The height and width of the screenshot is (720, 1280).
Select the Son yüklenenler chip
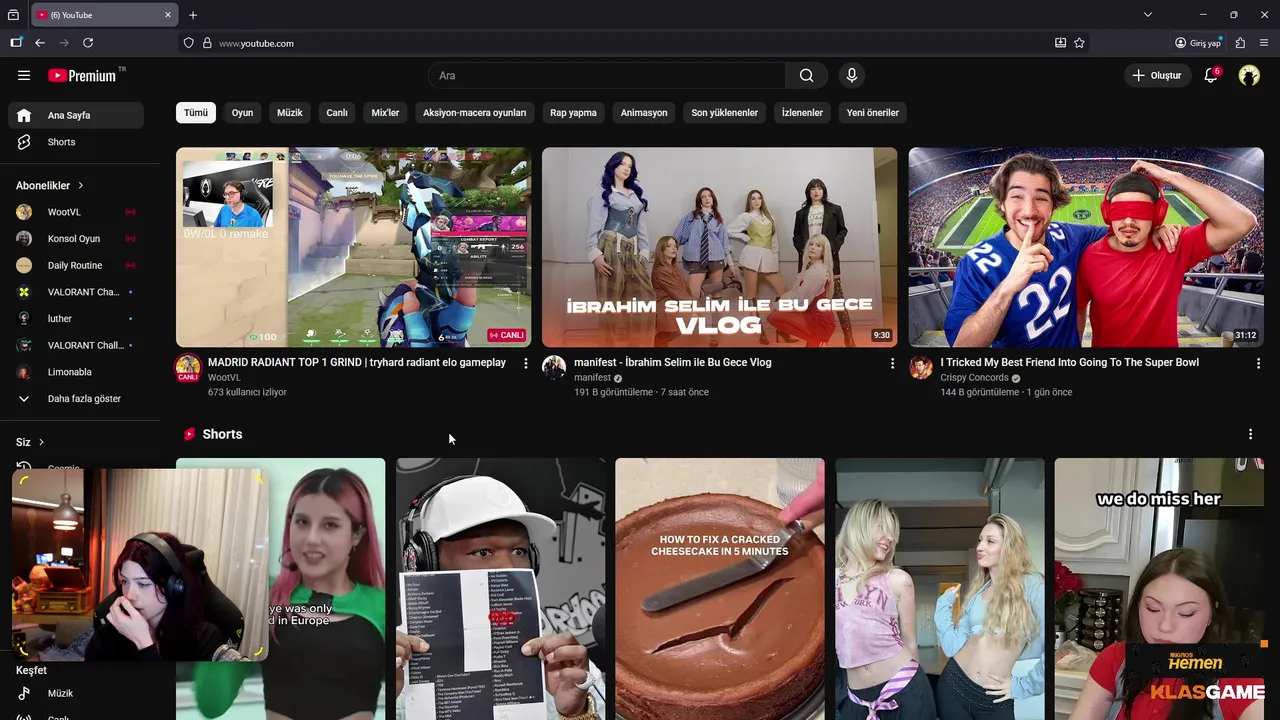click(725, 113)
